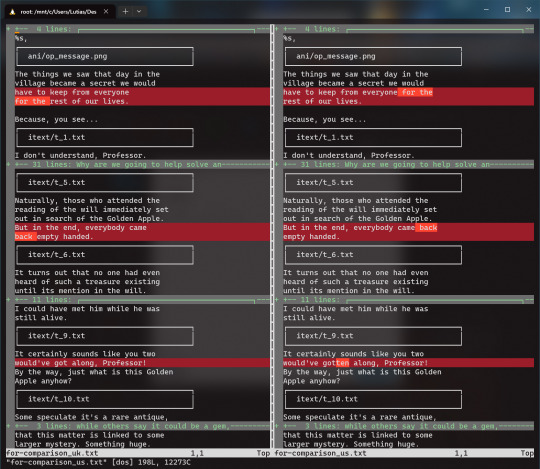This screenshot has height=469, width=540.
Task: Click 'still alive.' line in left pane
Action: coord(41,318)
